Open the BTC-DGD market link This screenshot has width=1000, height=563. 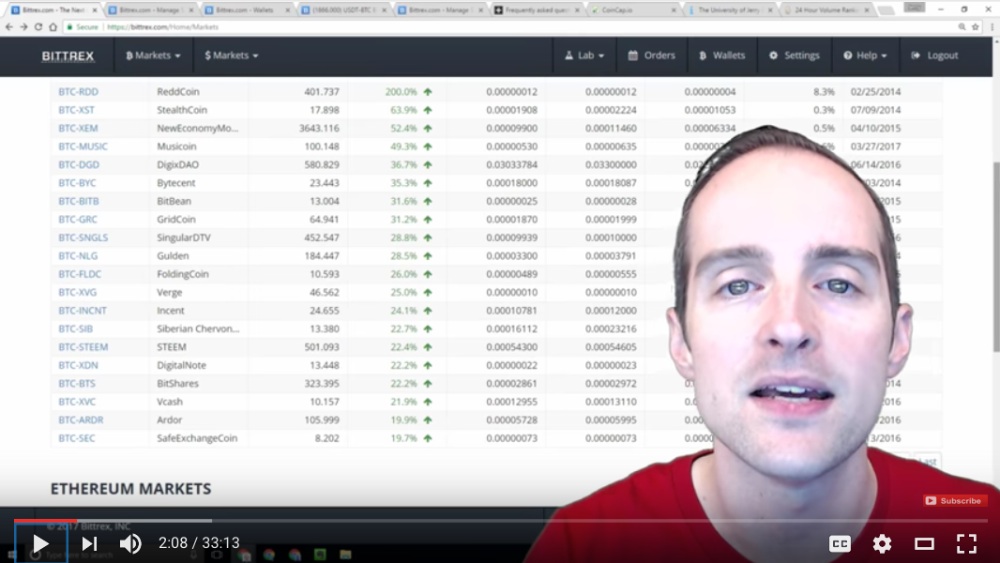tap(79, 165)
